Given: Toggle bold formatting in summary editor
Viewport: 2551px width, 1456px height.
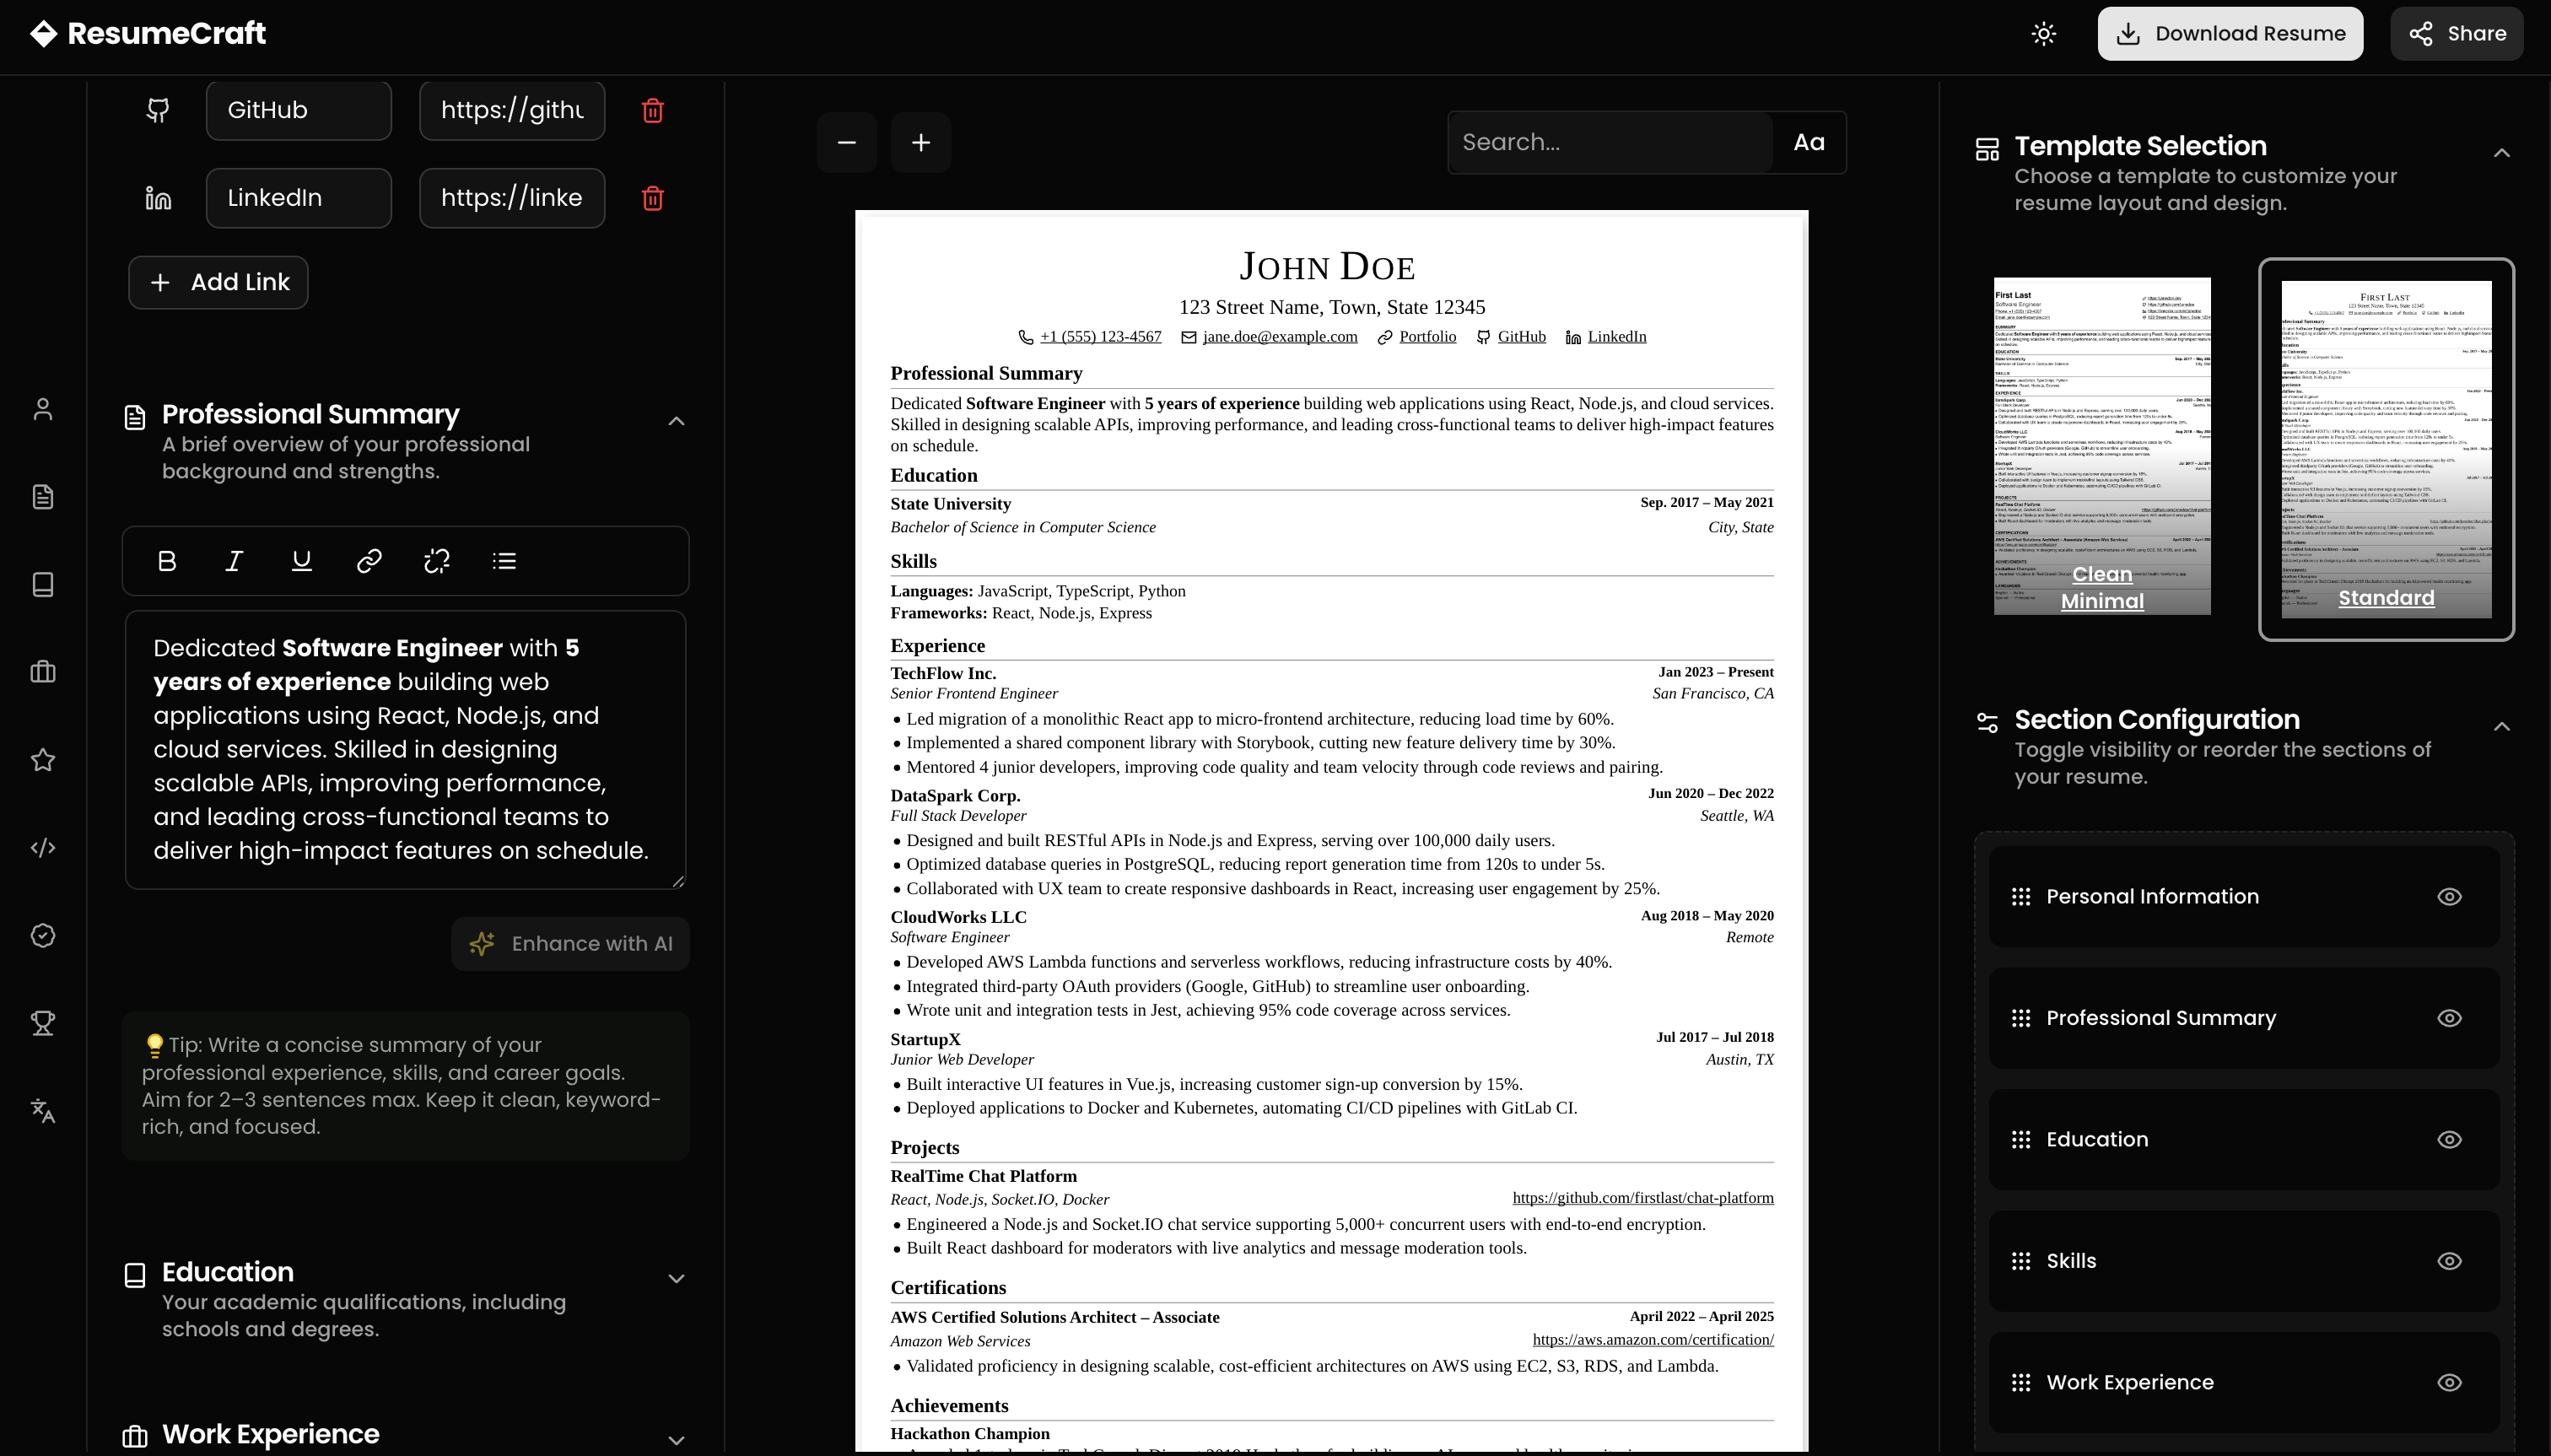Looking at the screenshot, I should pyautogui.click(x=167, y=561).
